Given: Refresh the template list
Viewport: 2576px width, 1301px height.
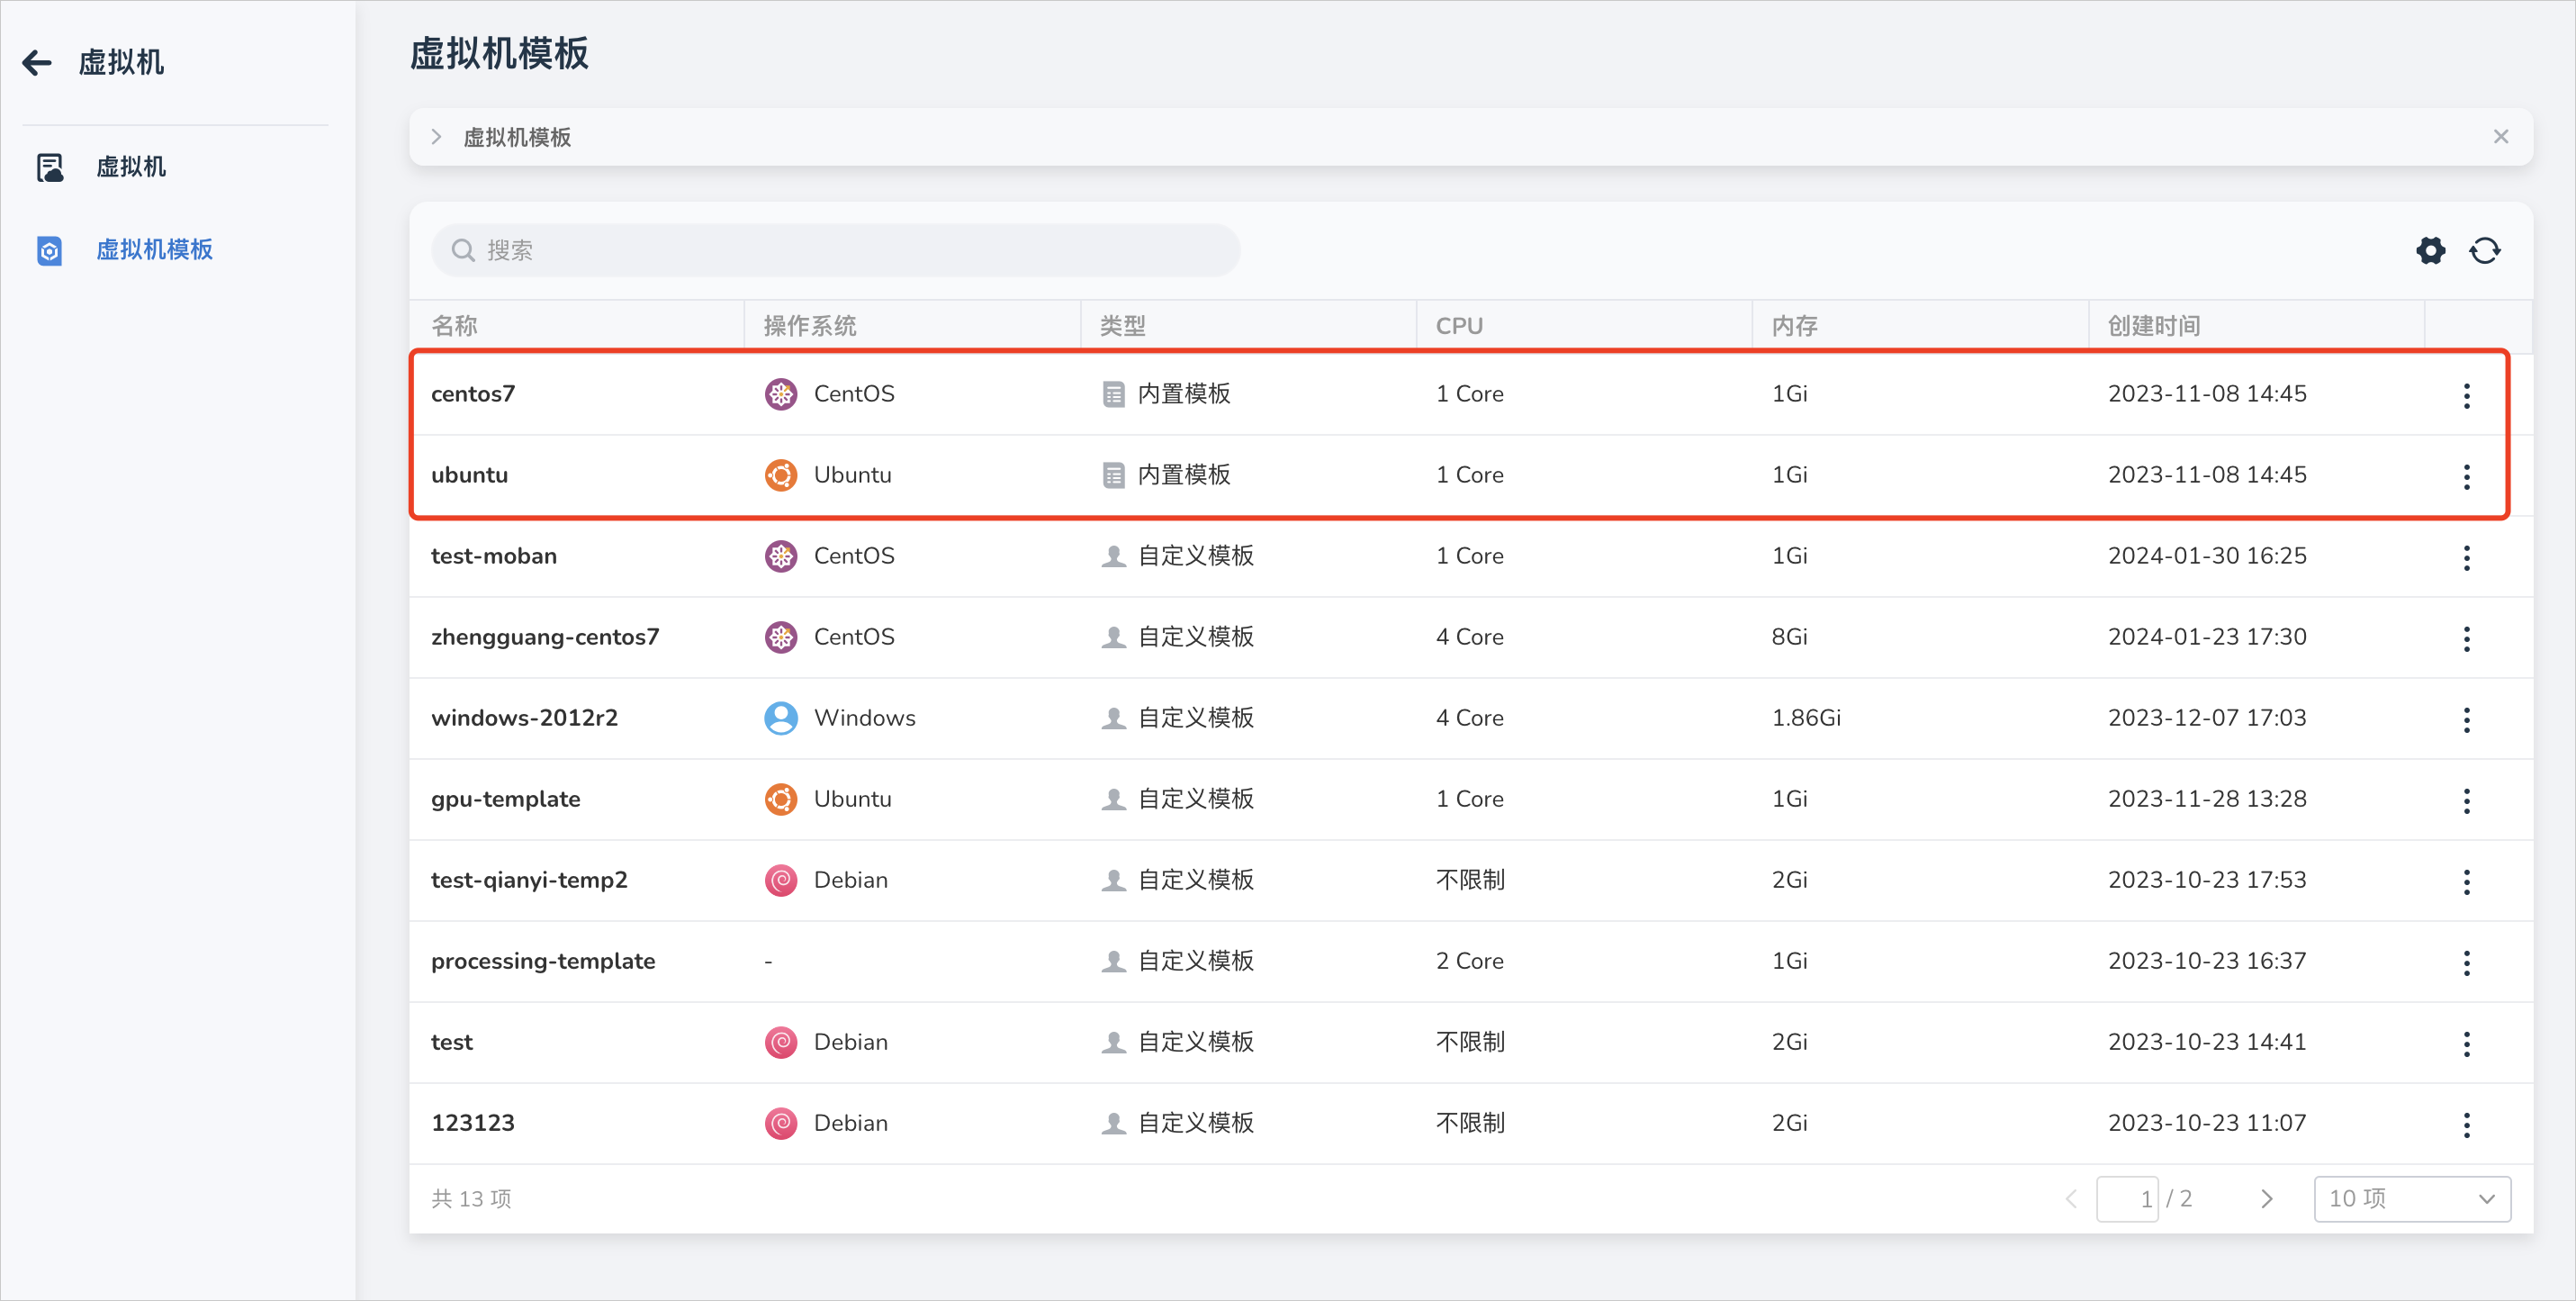Looking at the screenshot, I should click(x=2485, y=250).
